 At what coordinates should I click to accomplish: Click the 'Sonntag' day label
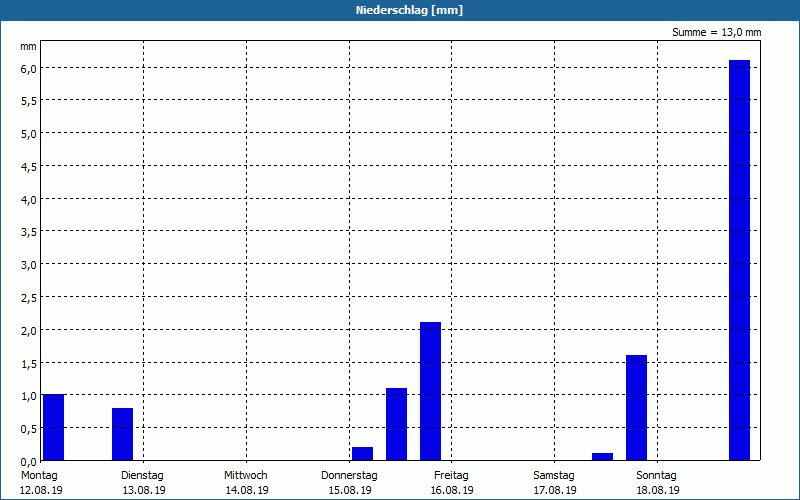pos(656,476)
